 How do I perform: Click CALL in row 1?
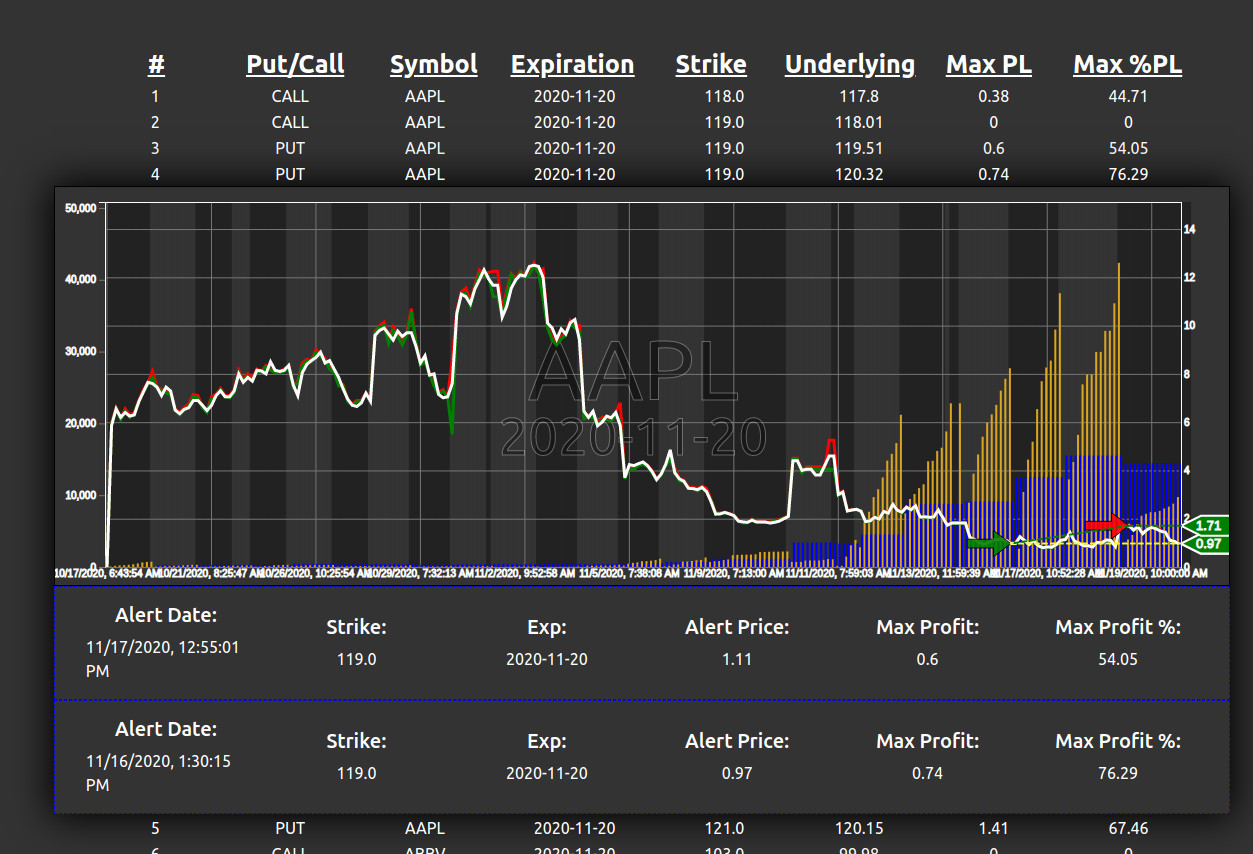click(x=290, y=96)
